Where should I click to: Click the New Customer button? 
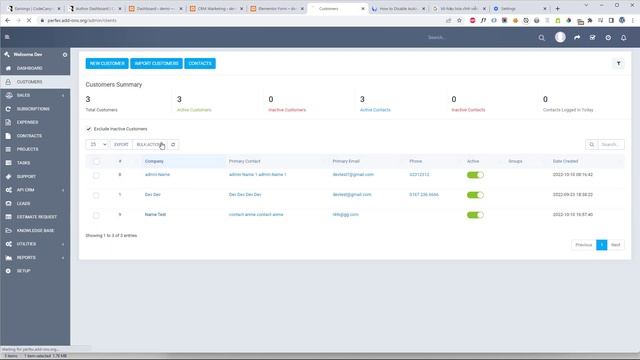pyautogui.click(x=107, y=64)
